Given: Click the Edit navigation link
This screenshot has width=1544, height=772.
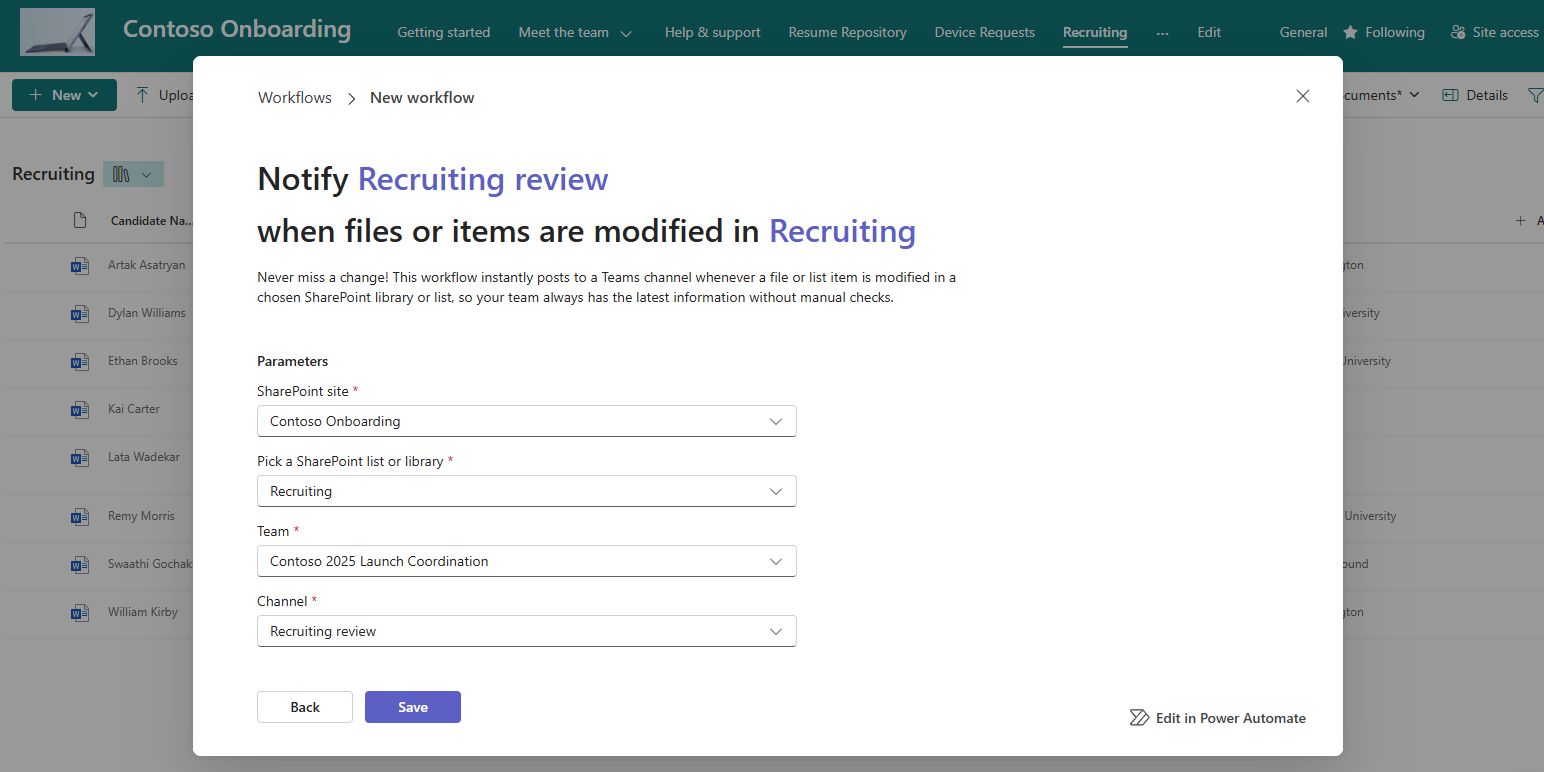Looking at the screenshot, I should tap(1209, 32).
